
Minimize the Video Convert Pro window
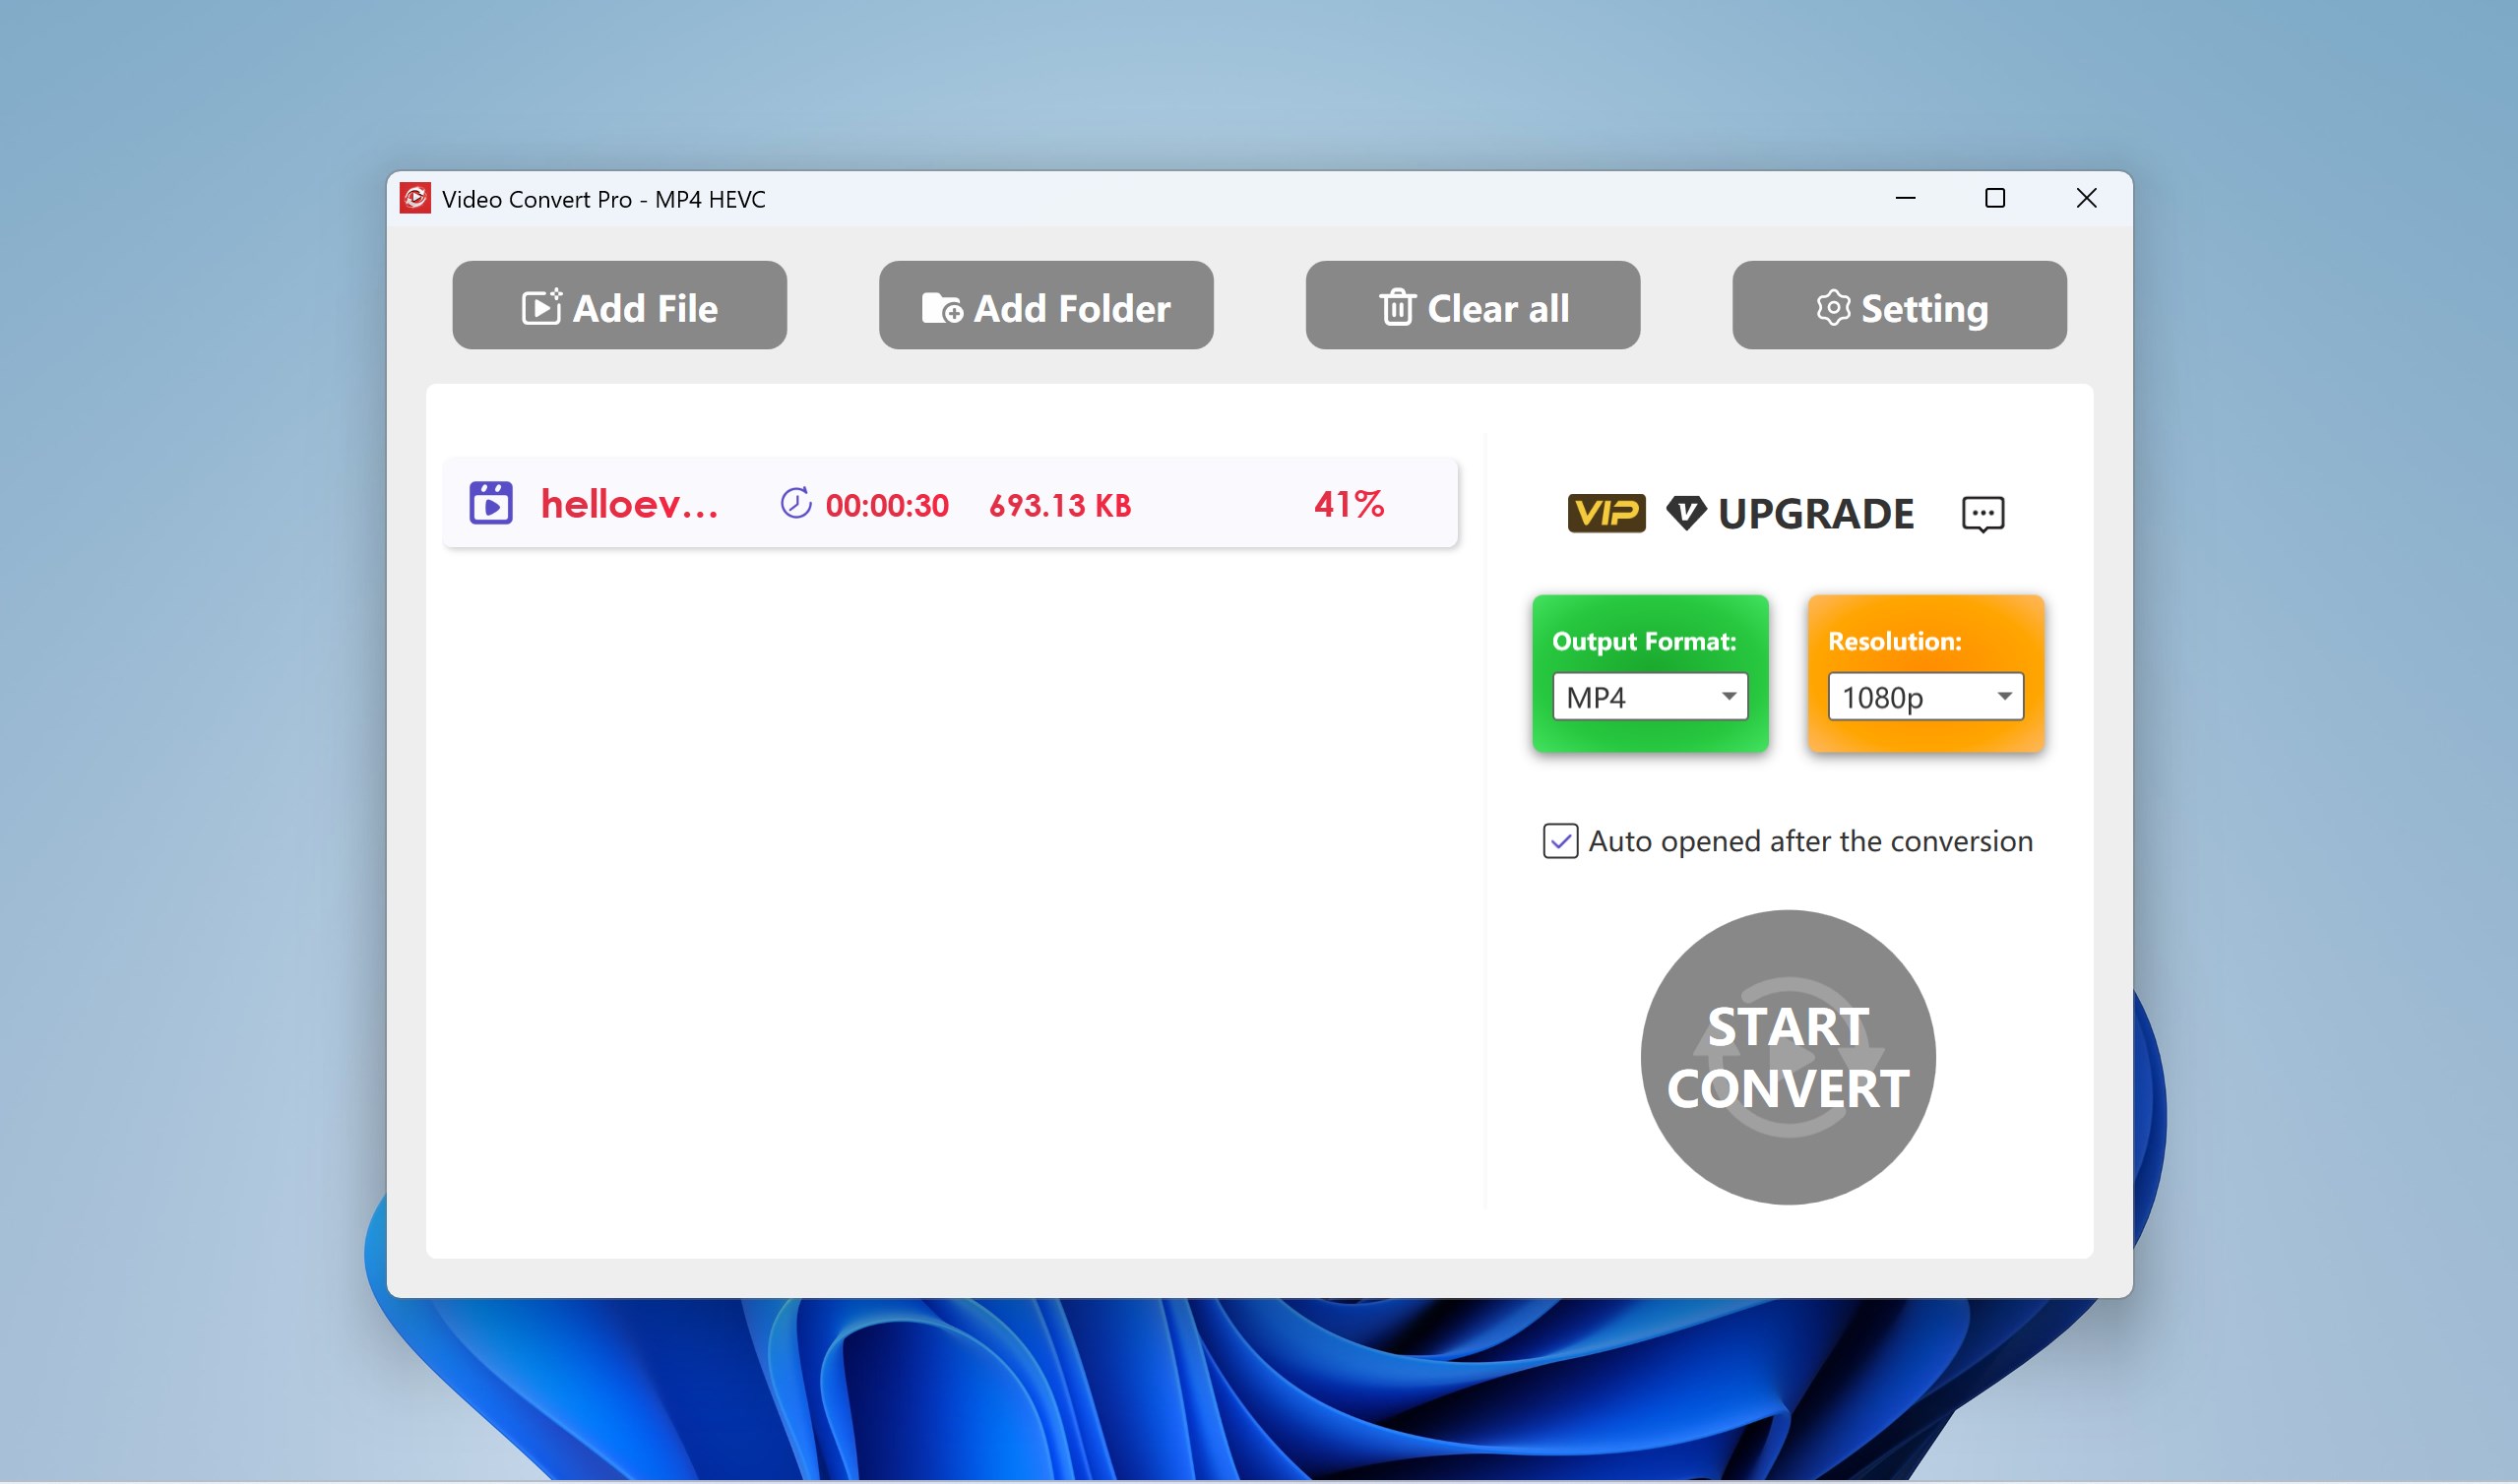coord(1906,198)
